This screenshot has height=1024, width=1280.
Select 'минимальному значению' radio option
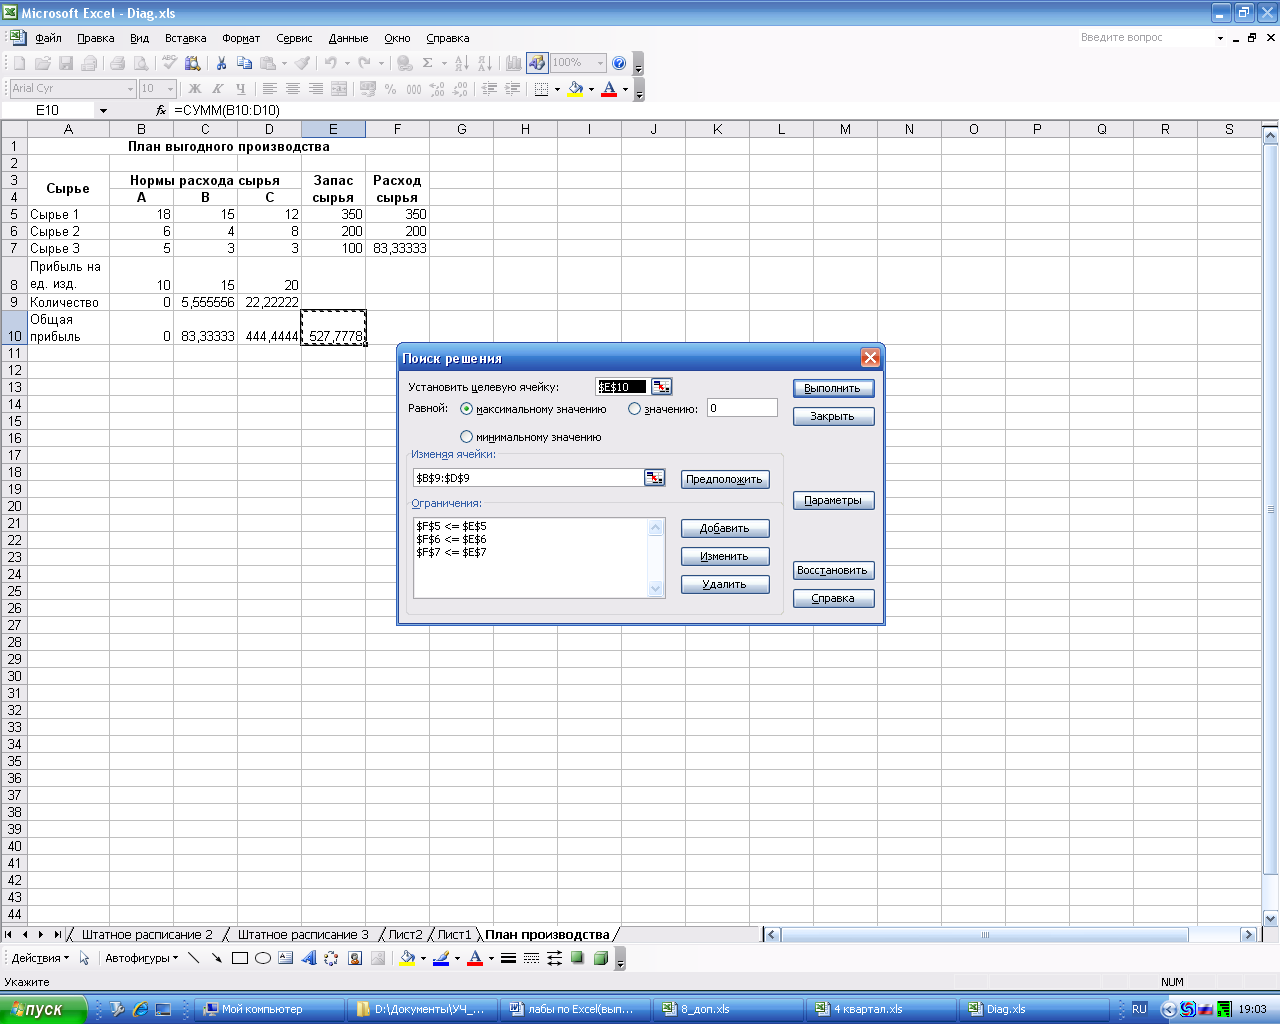pos(466,437)
